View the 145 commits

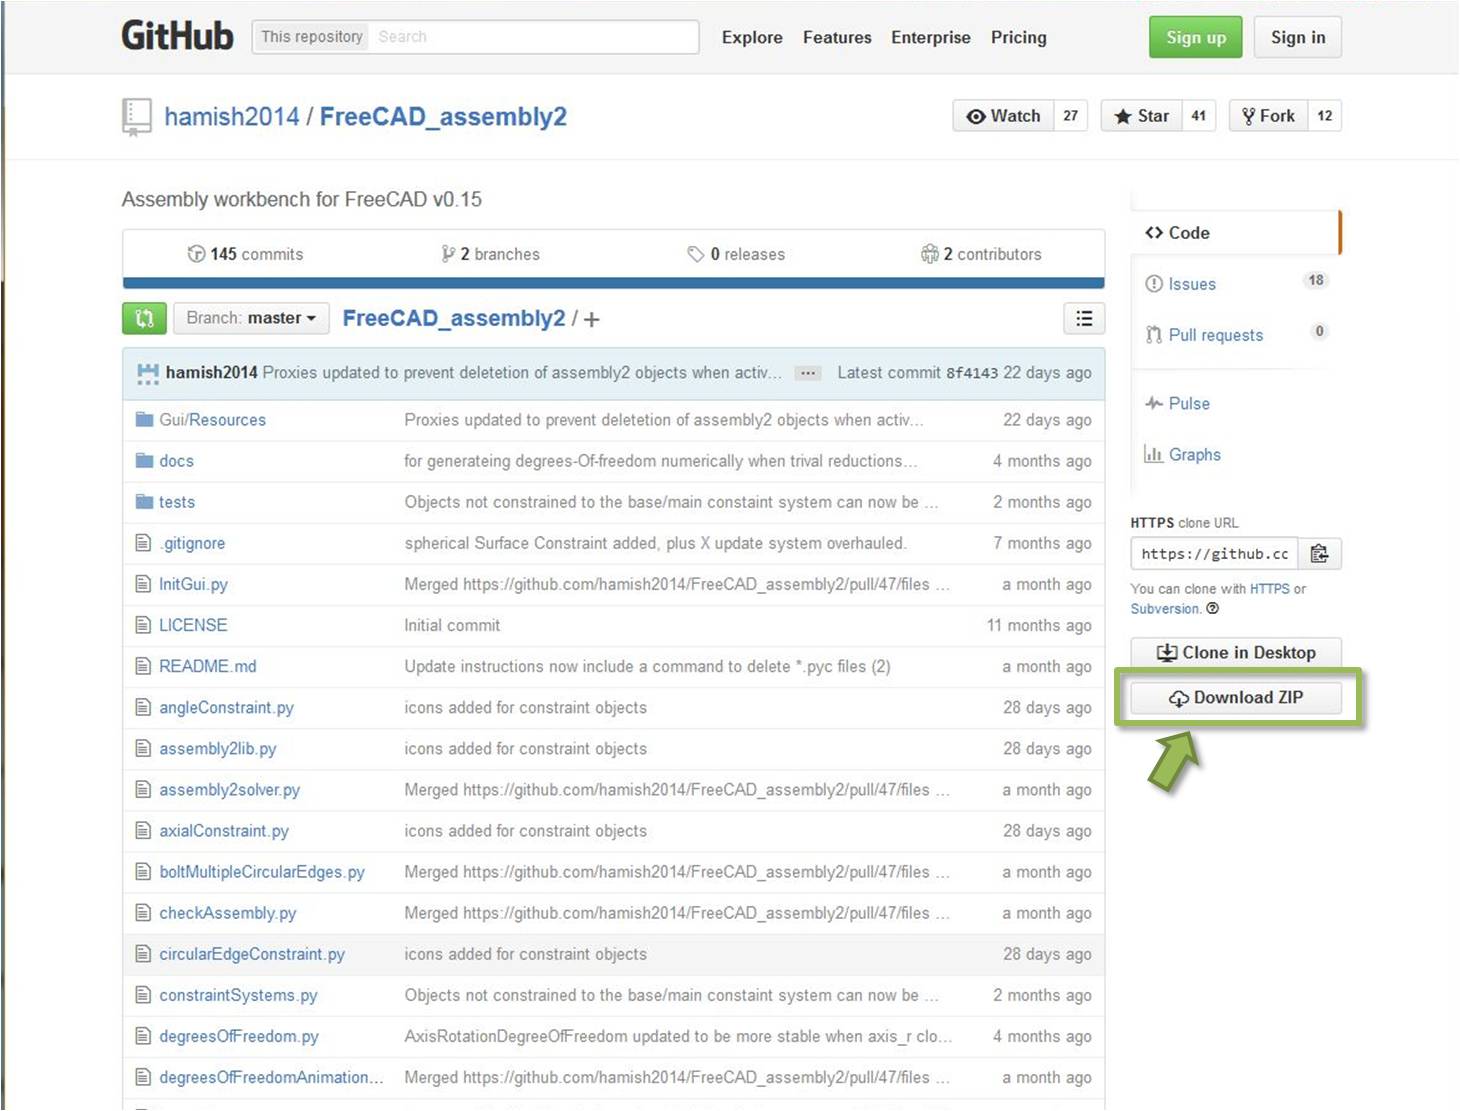(x=245, y=254)
